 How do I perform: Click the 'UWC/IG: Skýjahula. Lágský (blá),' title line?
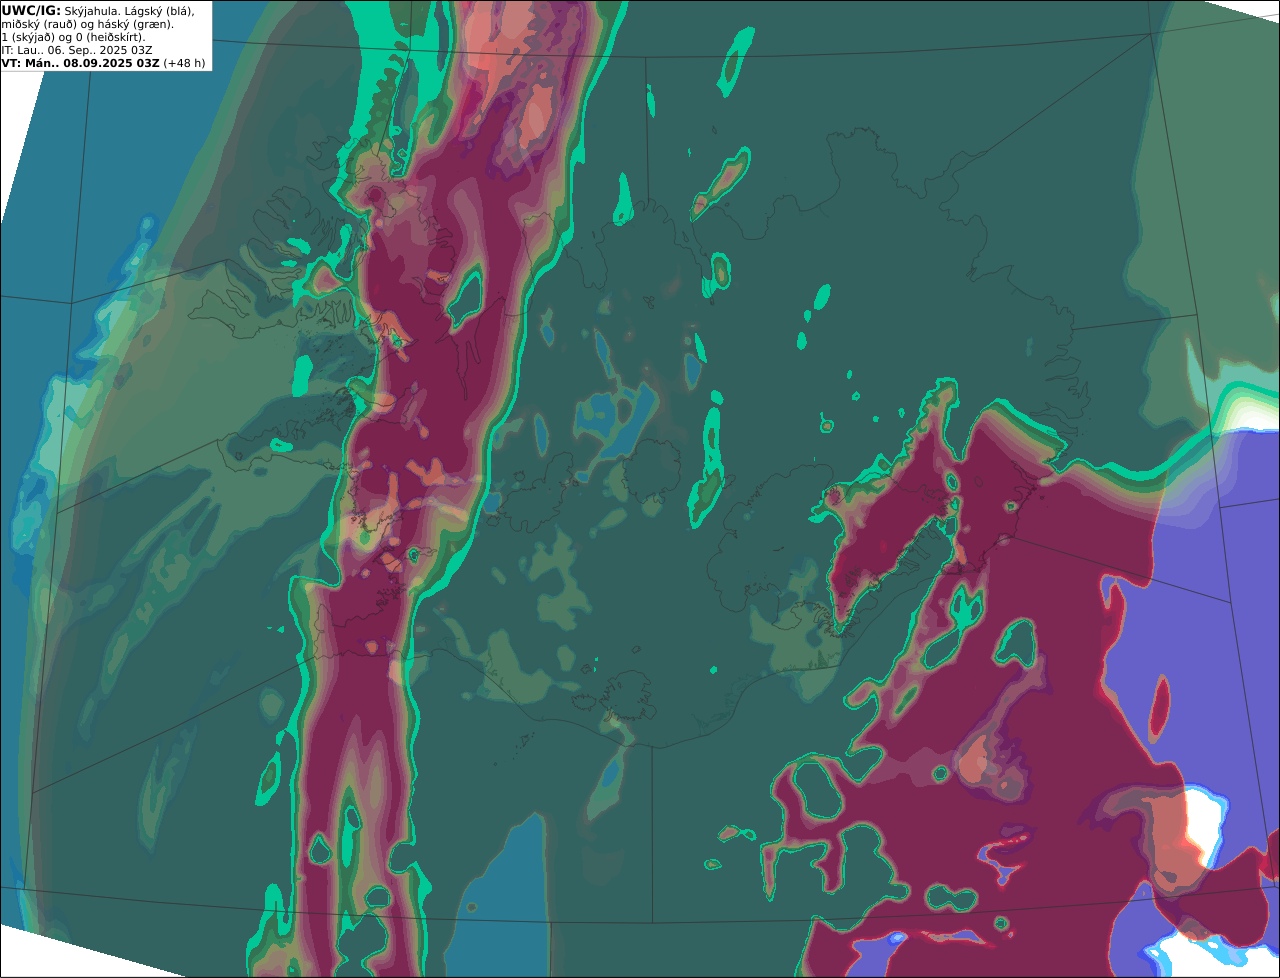point(98,10)
